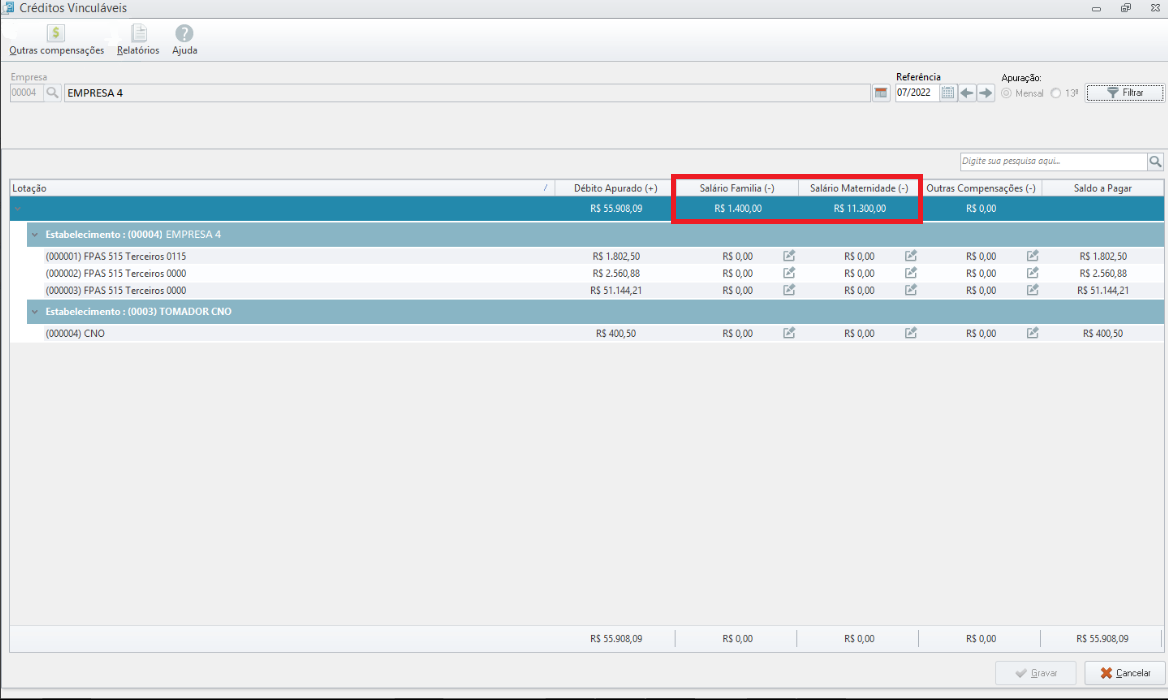
Task: Open Outras compensações from the toolbar
Action: [56, 40]
